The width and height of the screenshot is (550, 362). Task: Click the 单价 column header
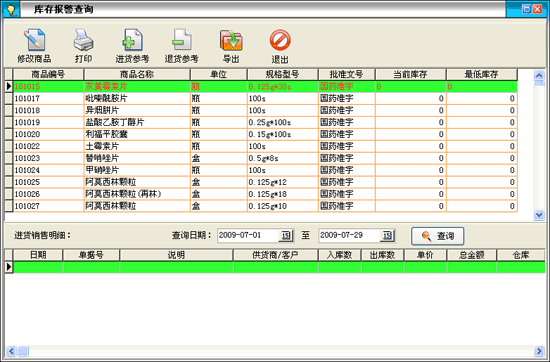425,255
